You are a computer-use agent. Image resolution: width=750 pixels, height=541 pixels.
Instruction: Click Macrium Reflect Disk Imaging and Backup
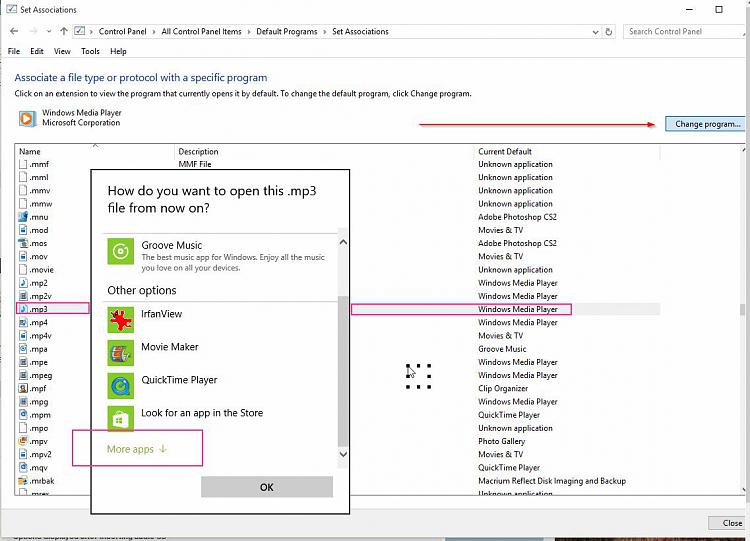click(x=552, y=481)
